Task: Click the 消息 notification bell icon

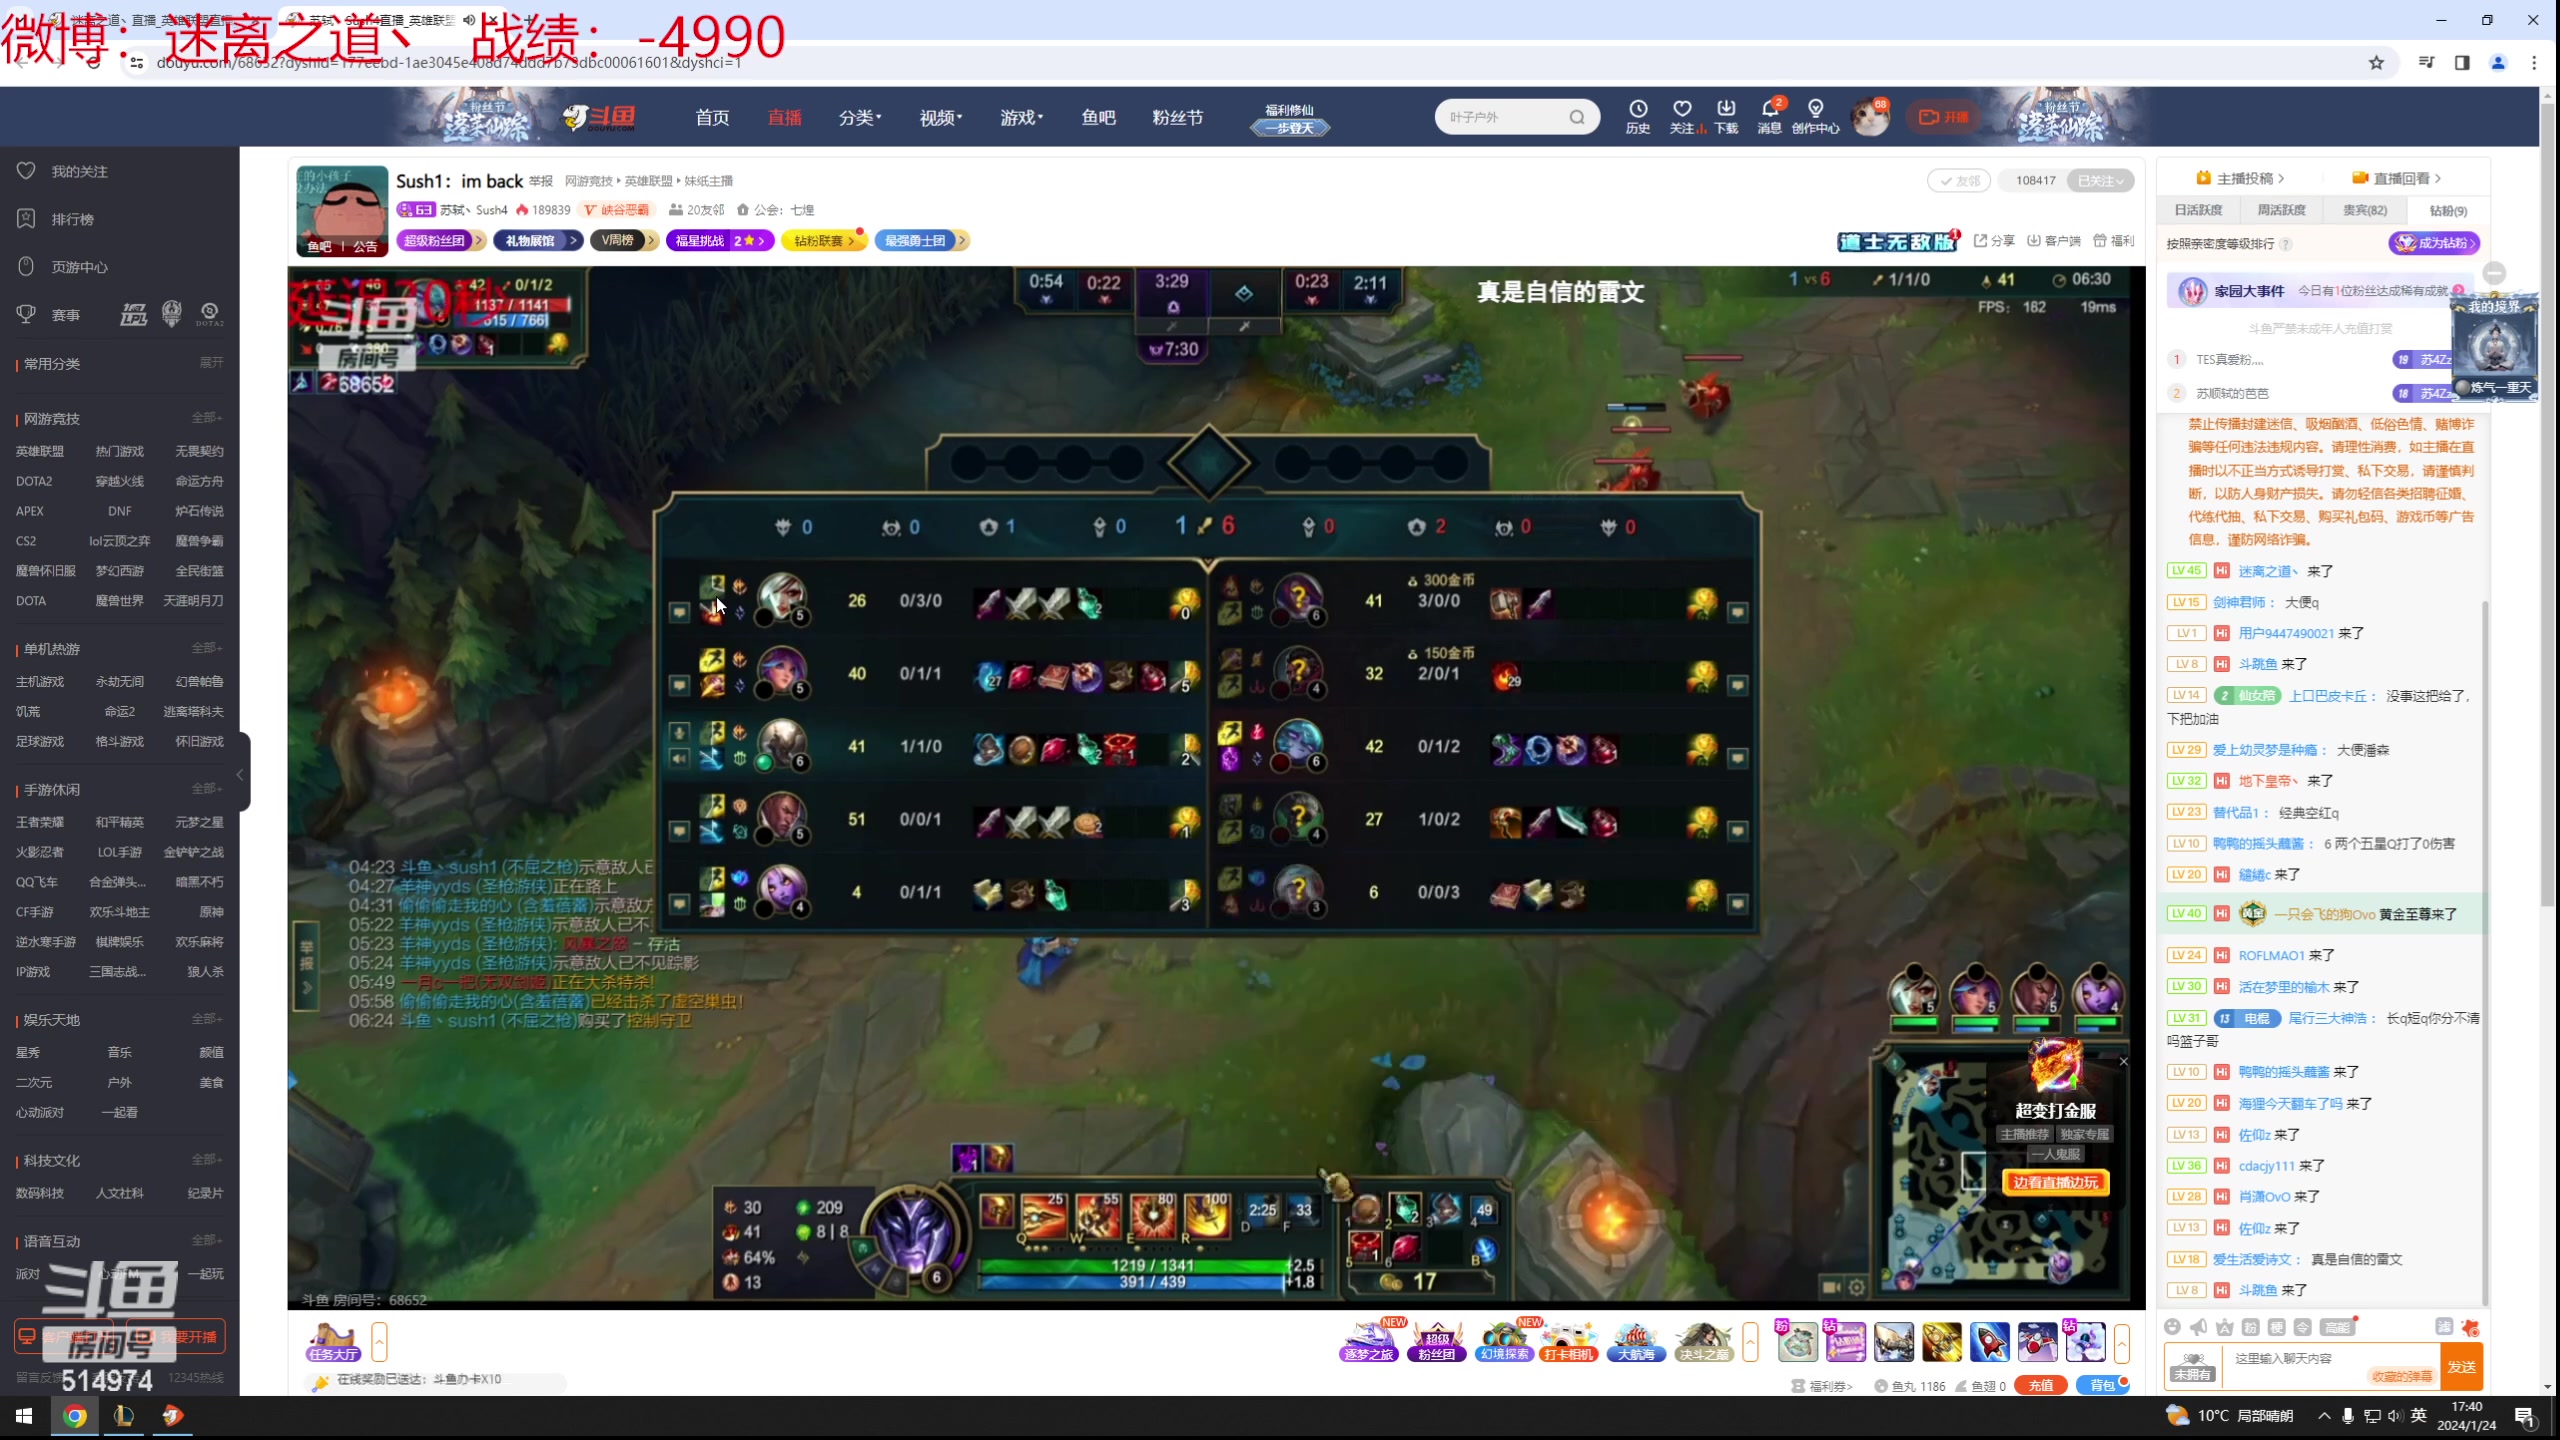Action: [x=1769, y=110]
